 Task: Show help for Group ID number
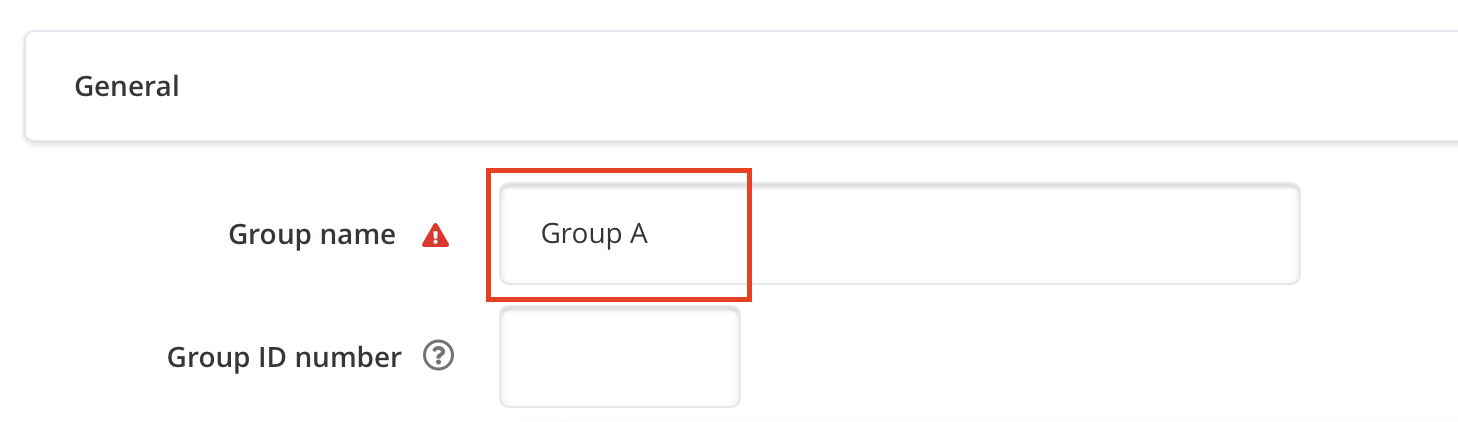pyautogui.click(x=438, y=356)
